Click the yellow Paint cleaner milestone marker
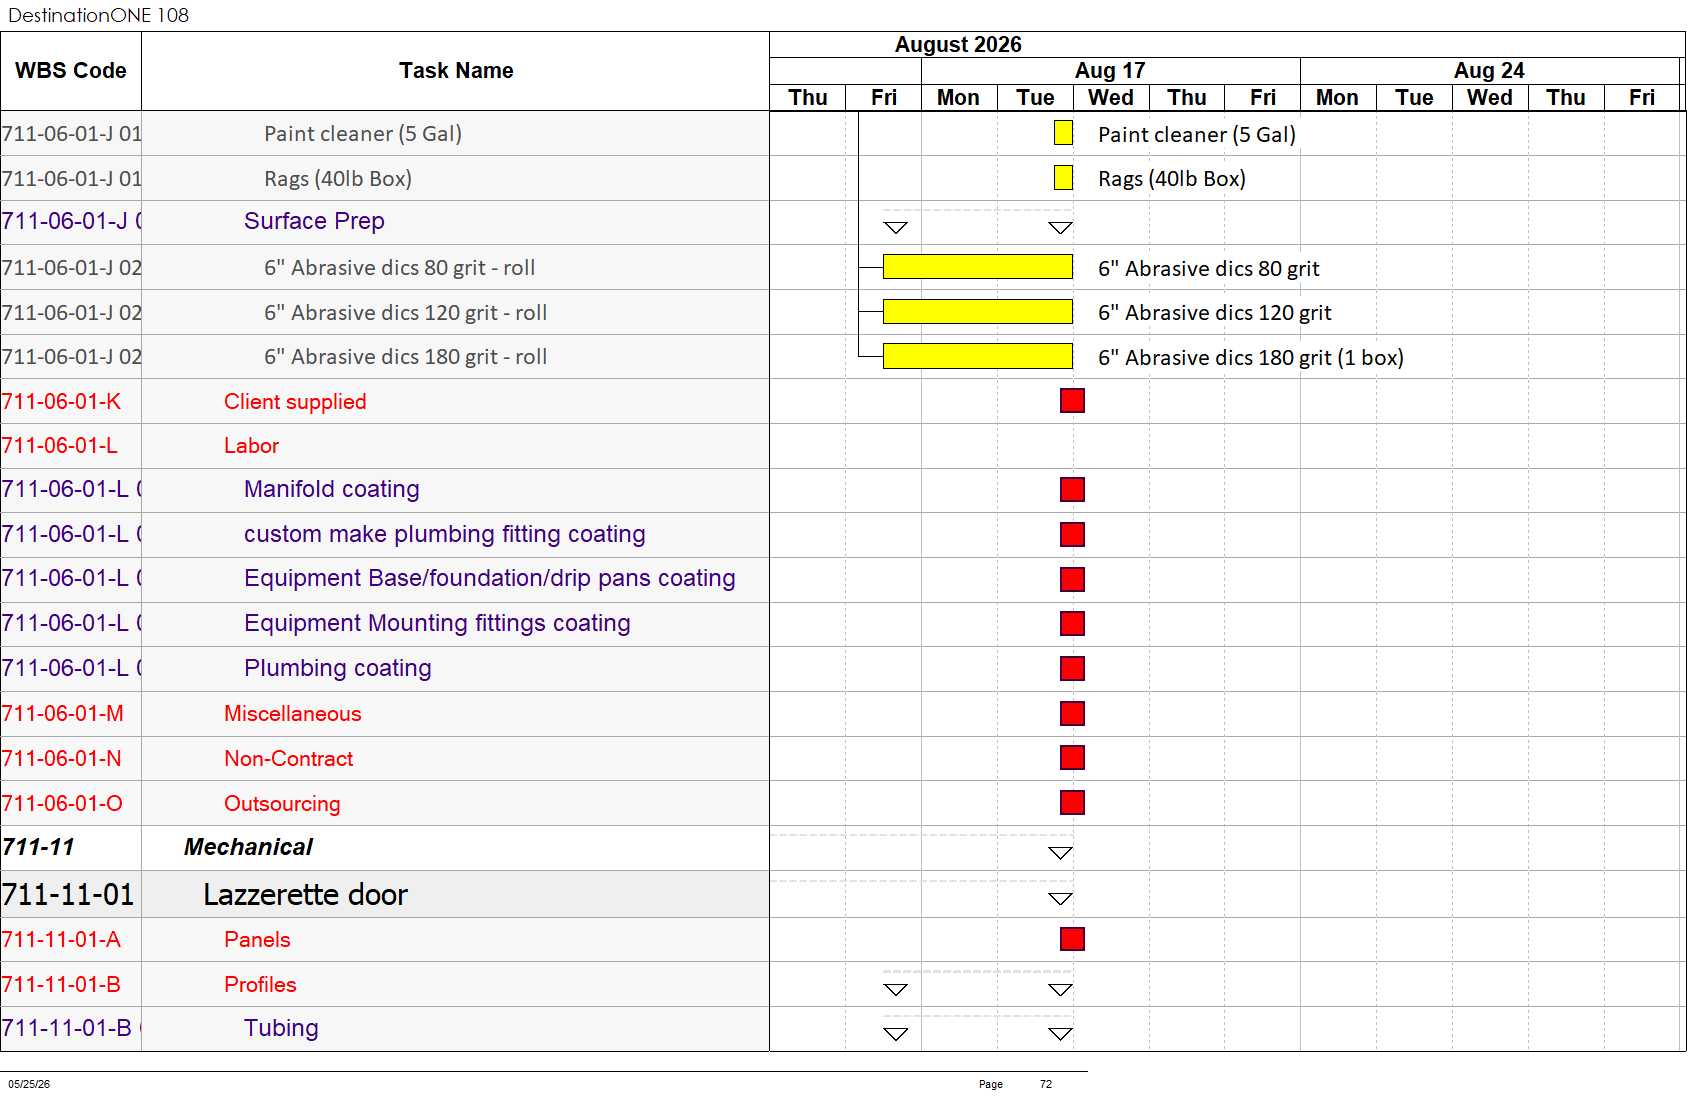Image resolution: width=1687 pixels, height=1097 pixels. point(1063,133)
